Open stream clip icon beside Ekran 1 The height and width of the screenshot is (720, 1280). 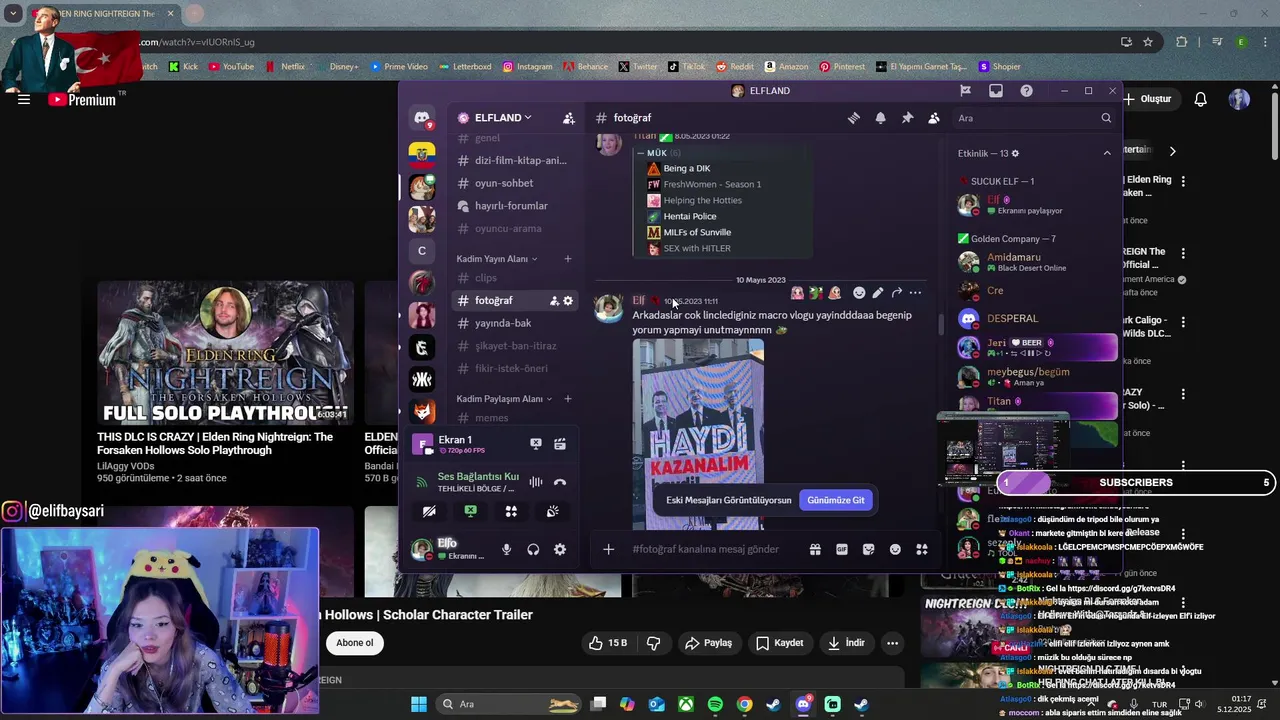tap(560, 444)
